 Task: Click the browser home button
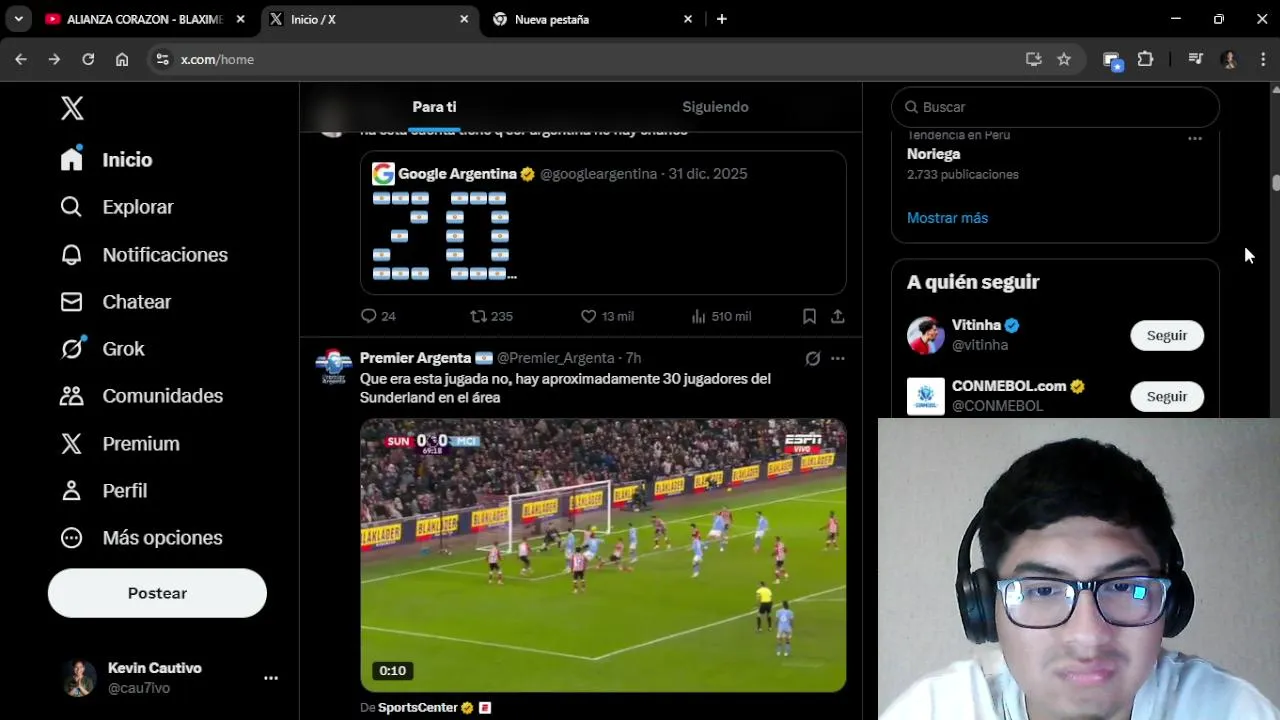click(122, 59)
